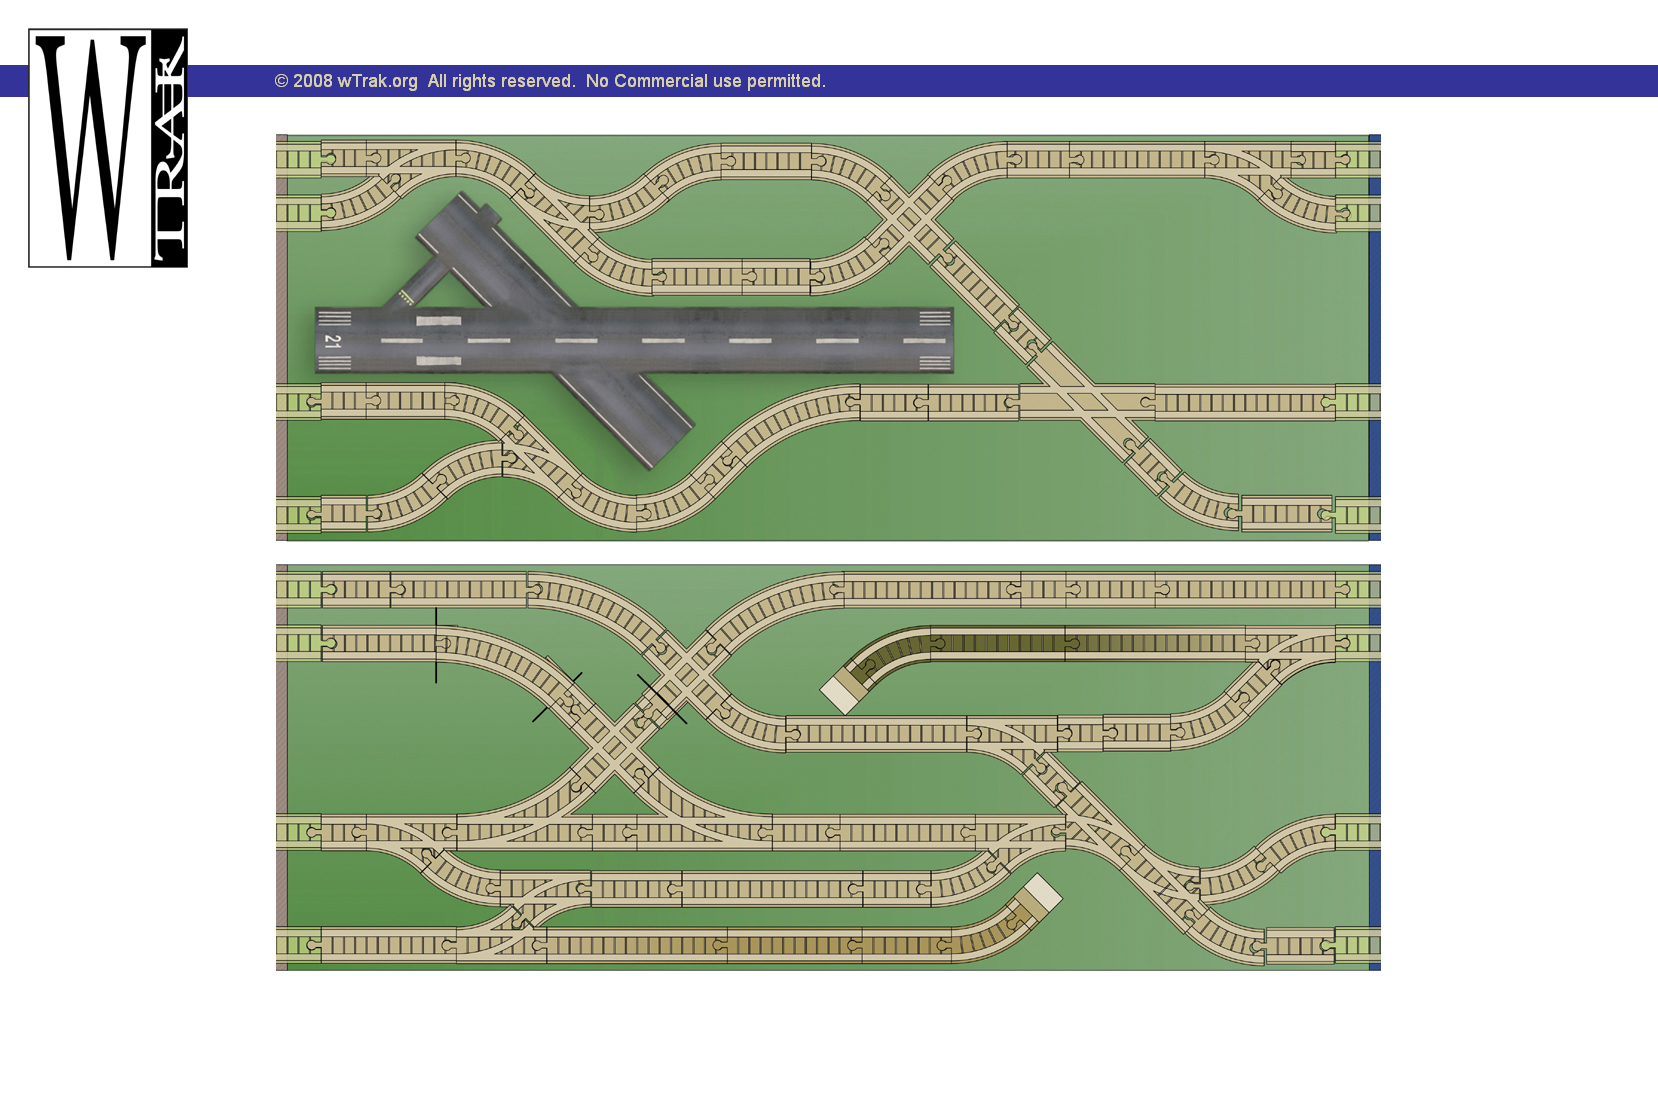Click 'No Commercial use permitted' text

705,81
